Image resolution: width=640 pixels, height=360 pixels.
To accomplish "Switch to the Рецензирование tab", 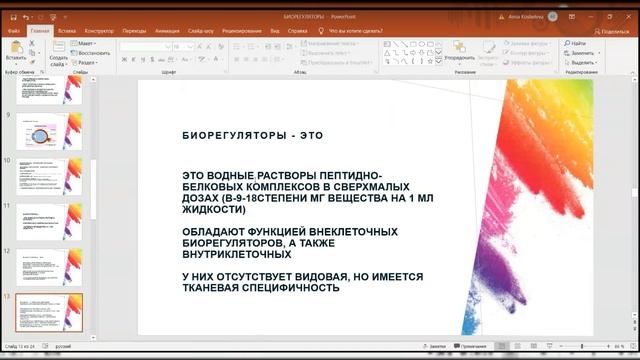I will [x=242, y=31].
